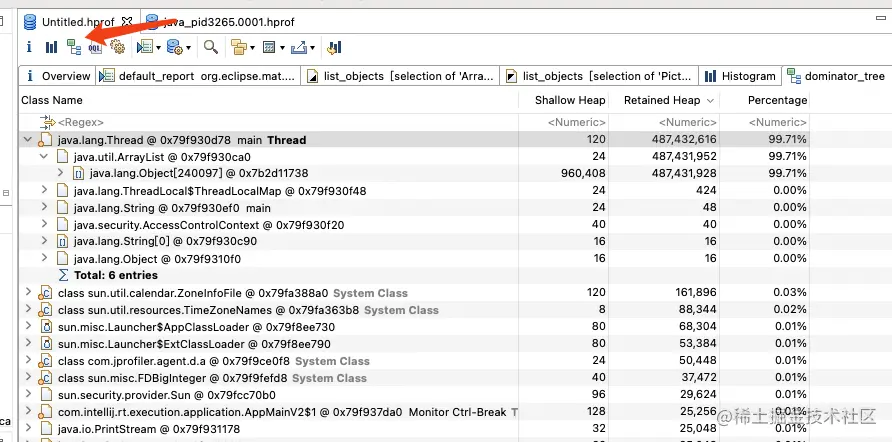Image resolution: width=892 pixels, height=442 pixels.
Task: Open list_objects selection of 'Pict...' tab
Action: pyautogui.click(x=600, y=76)
